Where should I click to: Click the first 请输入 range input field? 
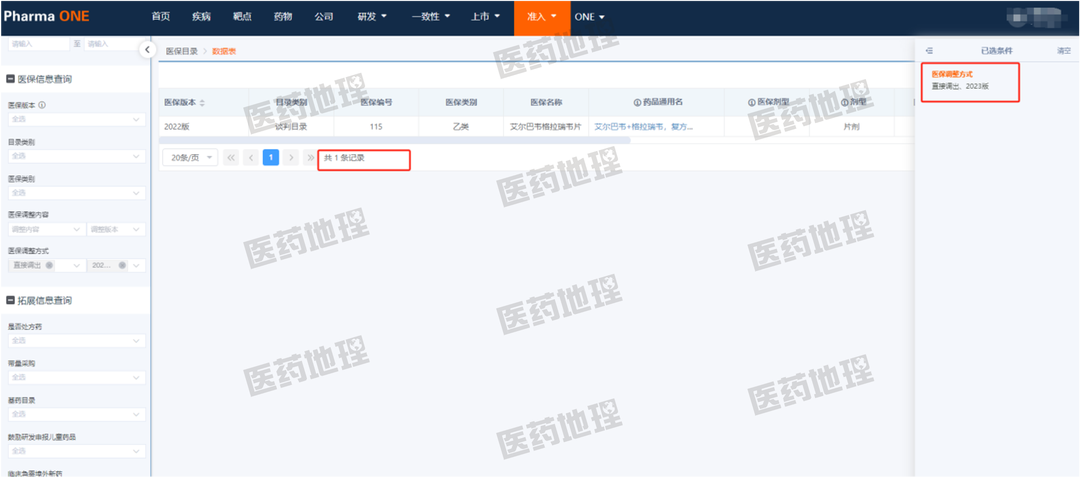36,44
